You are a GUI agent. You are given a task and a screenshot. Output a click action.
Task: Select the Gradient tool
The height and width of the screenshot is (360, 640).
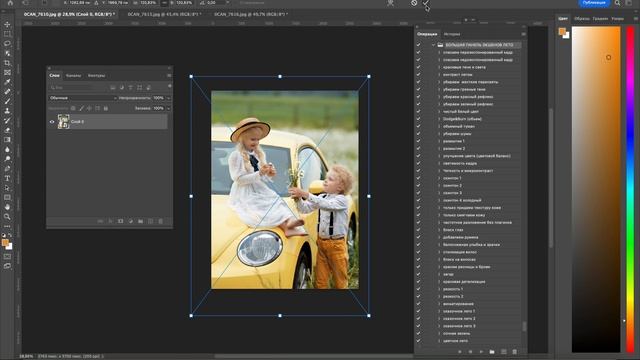7,140
